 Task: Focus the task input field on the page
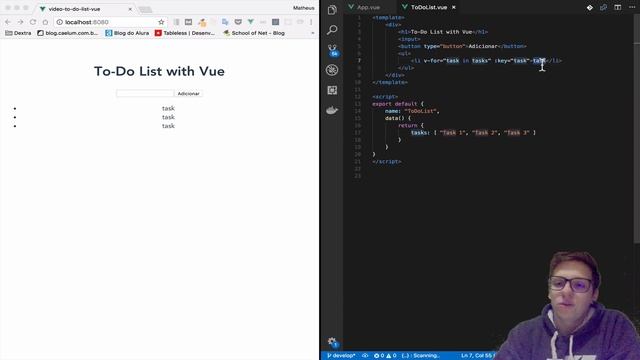coord(145,93)
